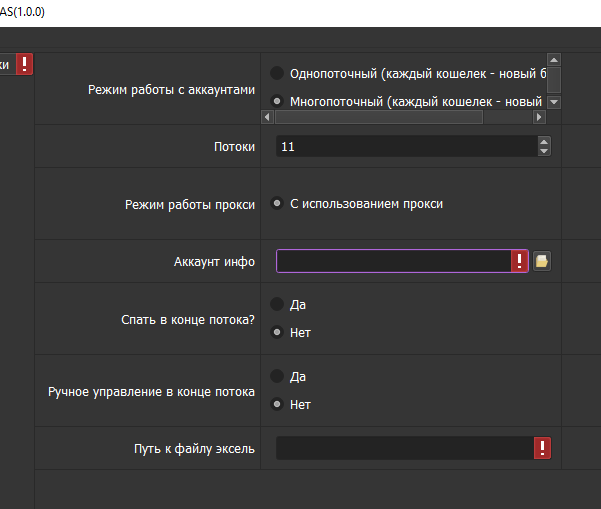
Task: Click the red warning icon in Путь к файлу эксель
Action: (542, 448)
